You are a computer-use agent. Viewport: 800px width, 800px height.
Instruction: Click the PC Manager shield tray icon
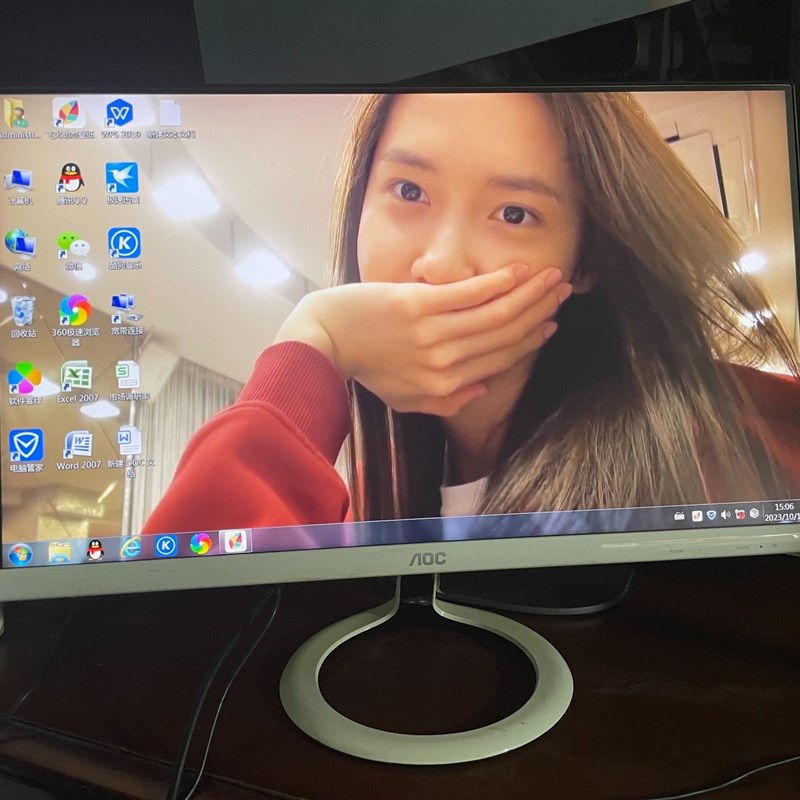click(711, 515)
